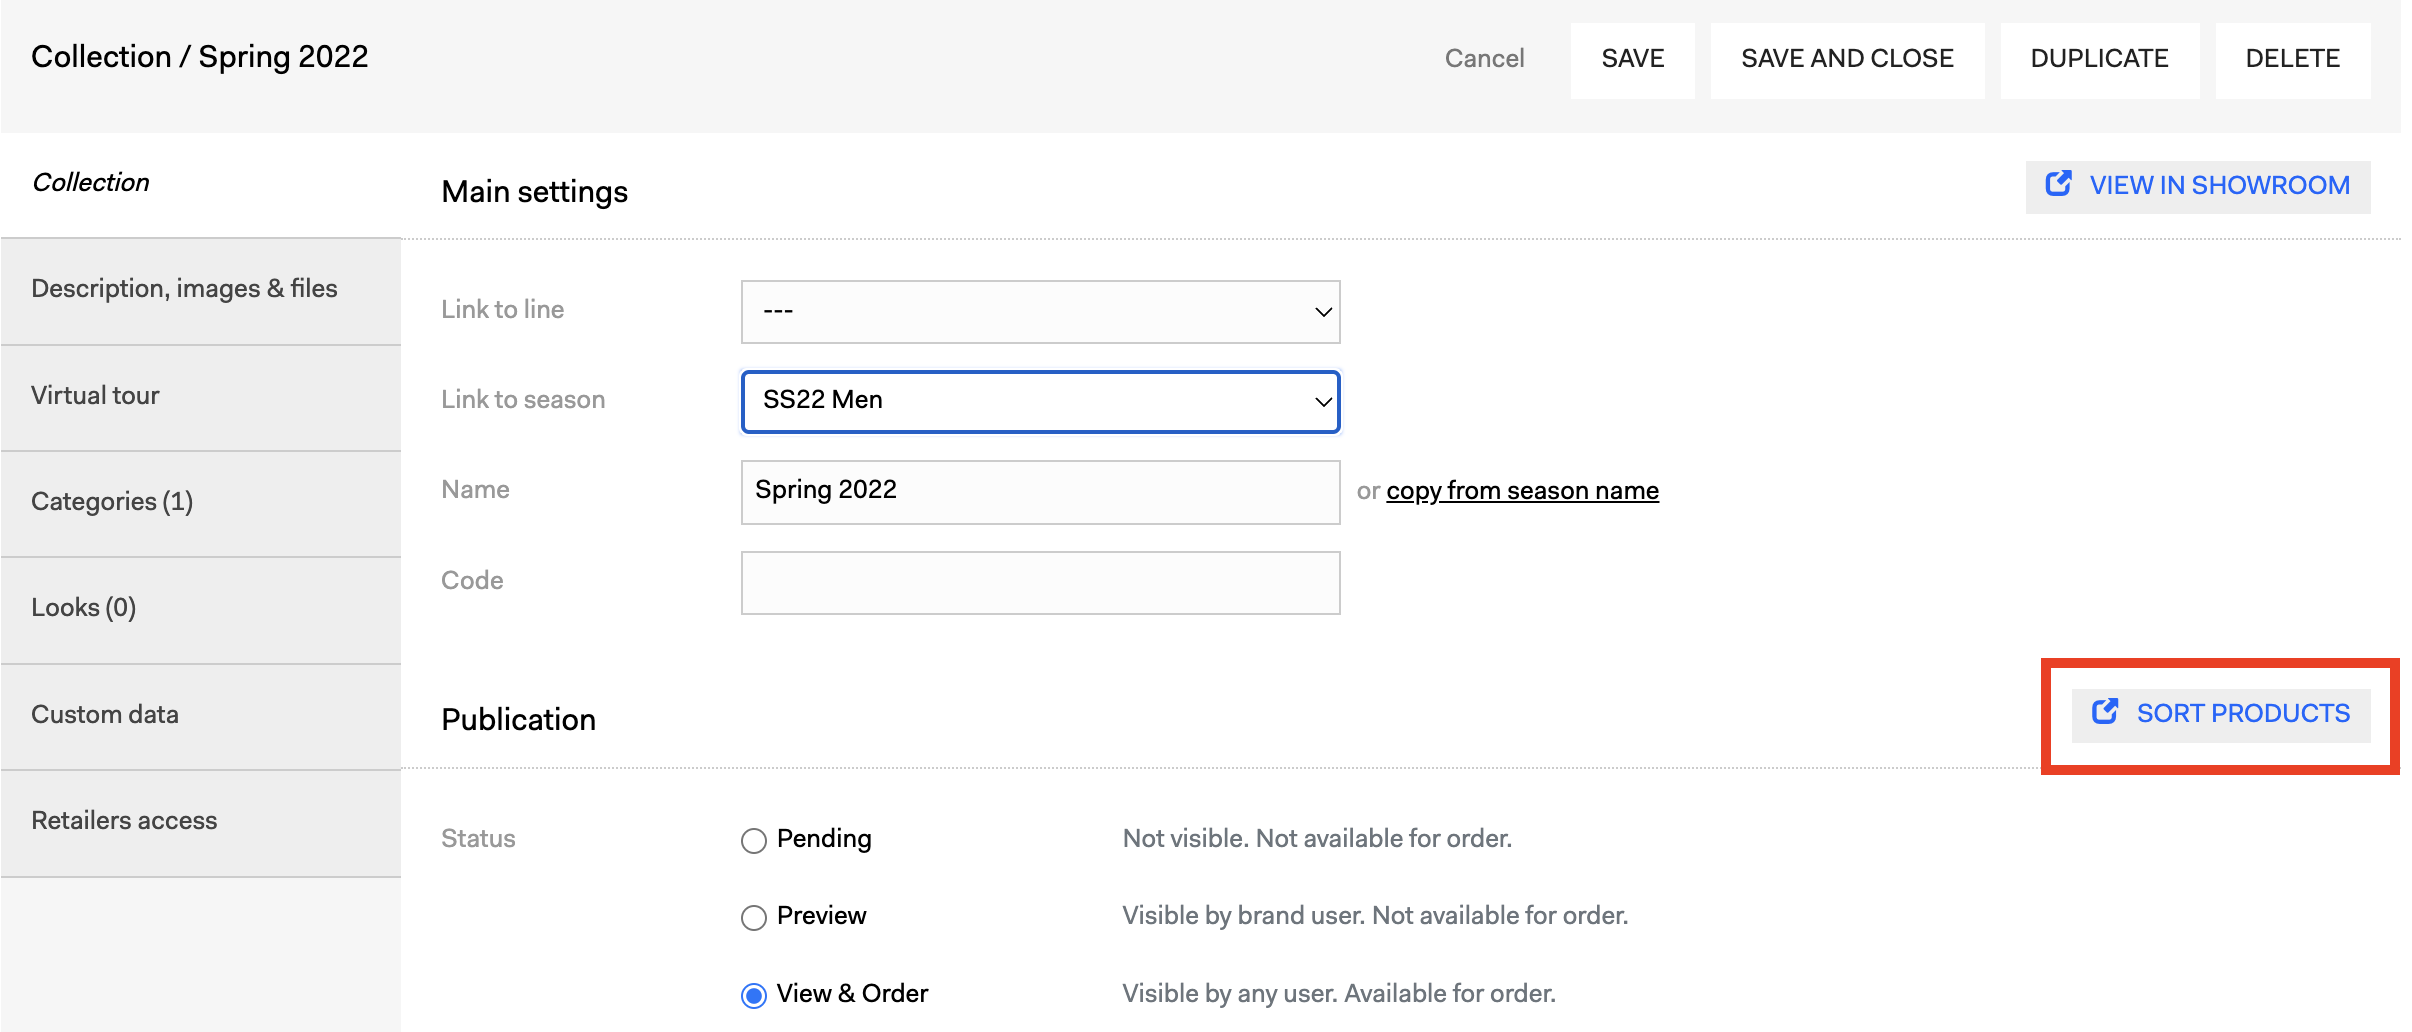Screen dimensions: 2412x1032
Task: Click copy from season name link
Action: pos(1522,491)
